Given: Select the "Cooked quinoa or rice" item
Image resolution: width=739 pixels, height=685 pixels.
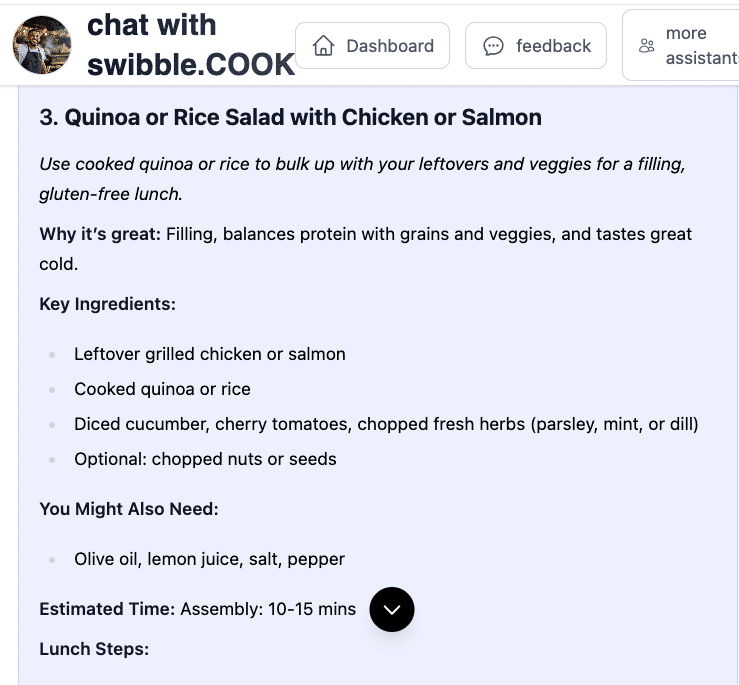Looking at the screenshot, I should 162,389.
